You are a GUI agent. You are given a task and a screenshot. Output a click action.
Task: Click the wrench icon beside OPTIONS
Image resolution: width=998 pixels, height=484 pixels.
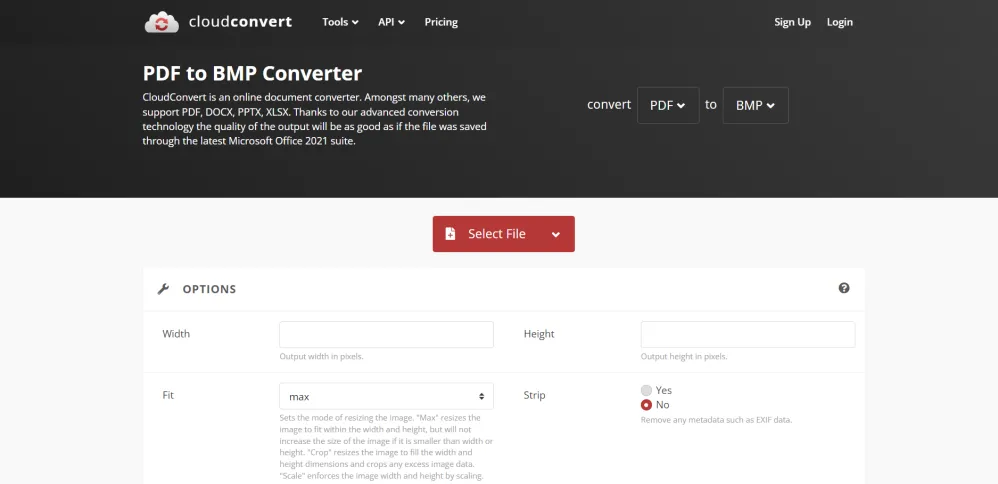point(163,289)
